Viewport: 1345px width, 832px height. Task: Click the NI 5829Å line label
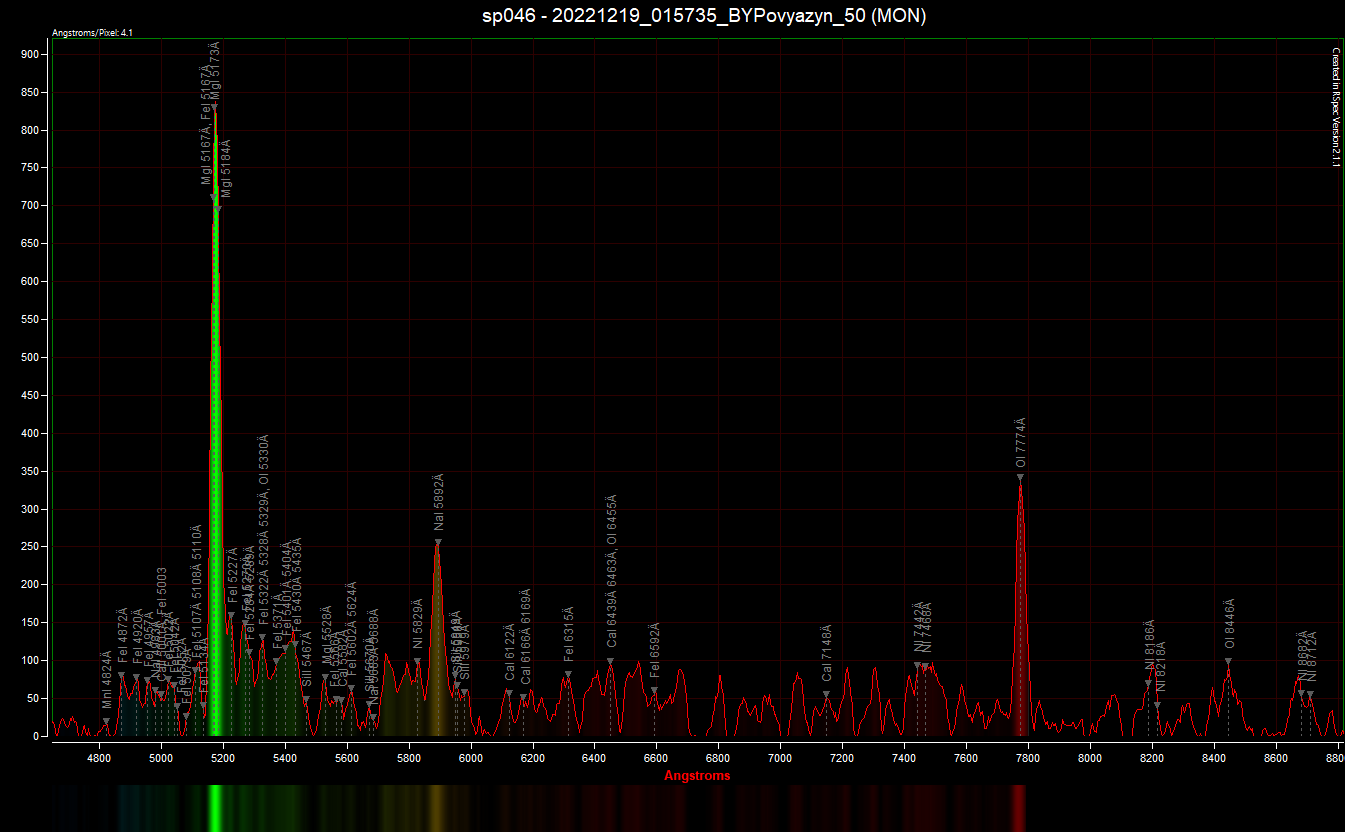point(418,625)
